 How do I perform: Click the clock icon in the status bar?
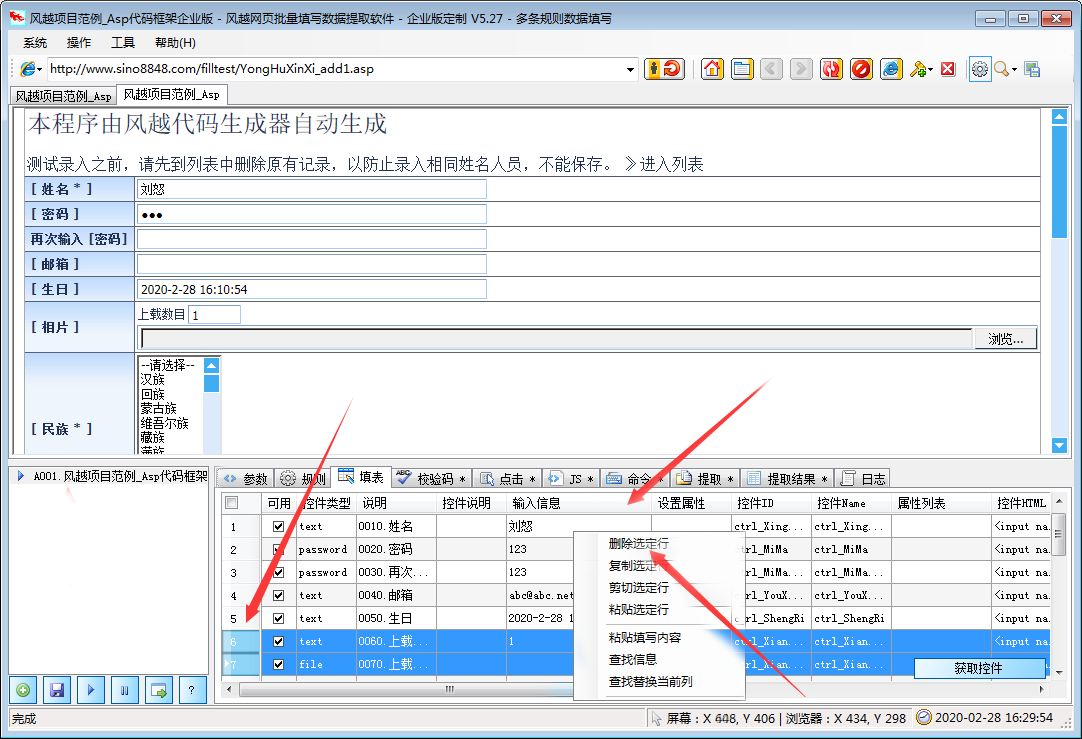923,718
